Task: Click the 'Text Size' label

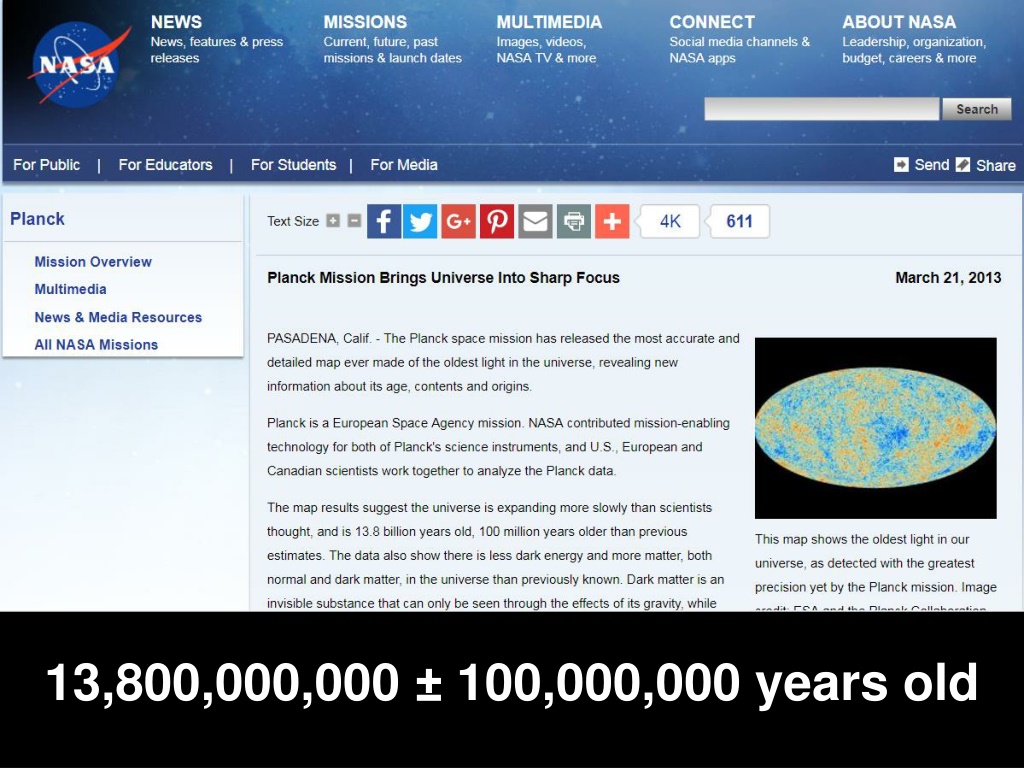Action: pyautogui.click(x=293, y=221)
